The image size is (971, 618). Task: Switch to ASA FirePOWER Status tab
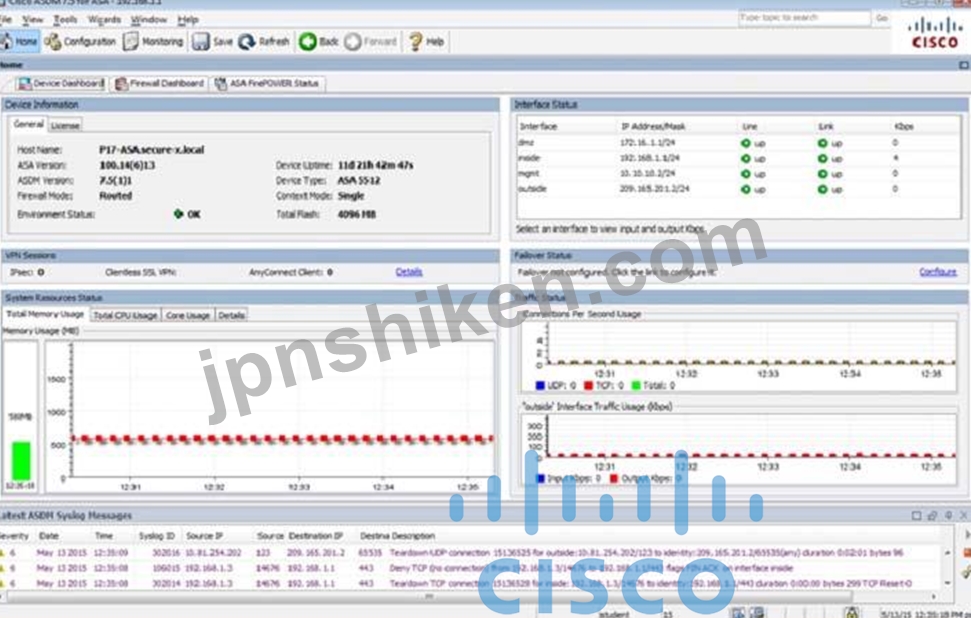pyautogui.click(x=268, y=84)
